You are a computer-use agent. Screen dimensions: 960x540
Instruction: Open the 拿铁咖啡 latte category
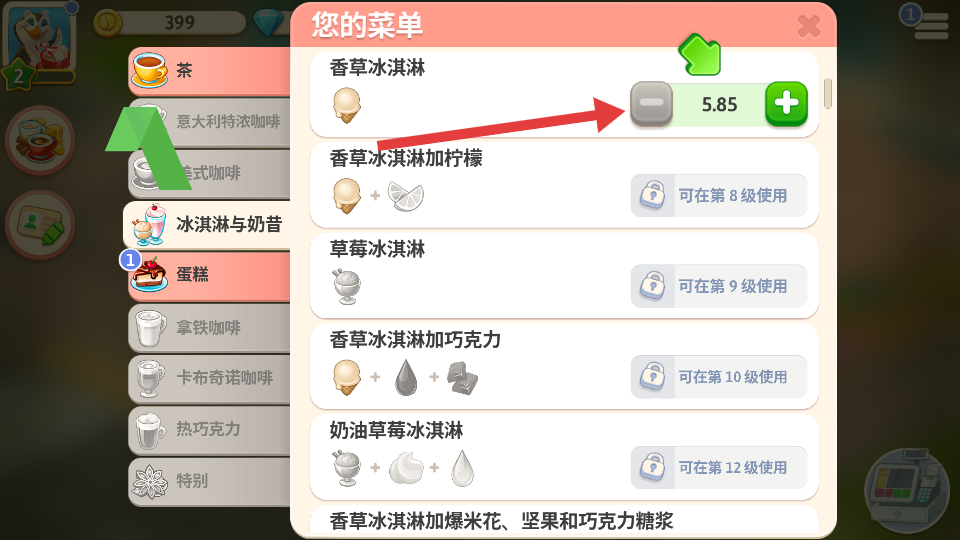click(x=209, y=328)
